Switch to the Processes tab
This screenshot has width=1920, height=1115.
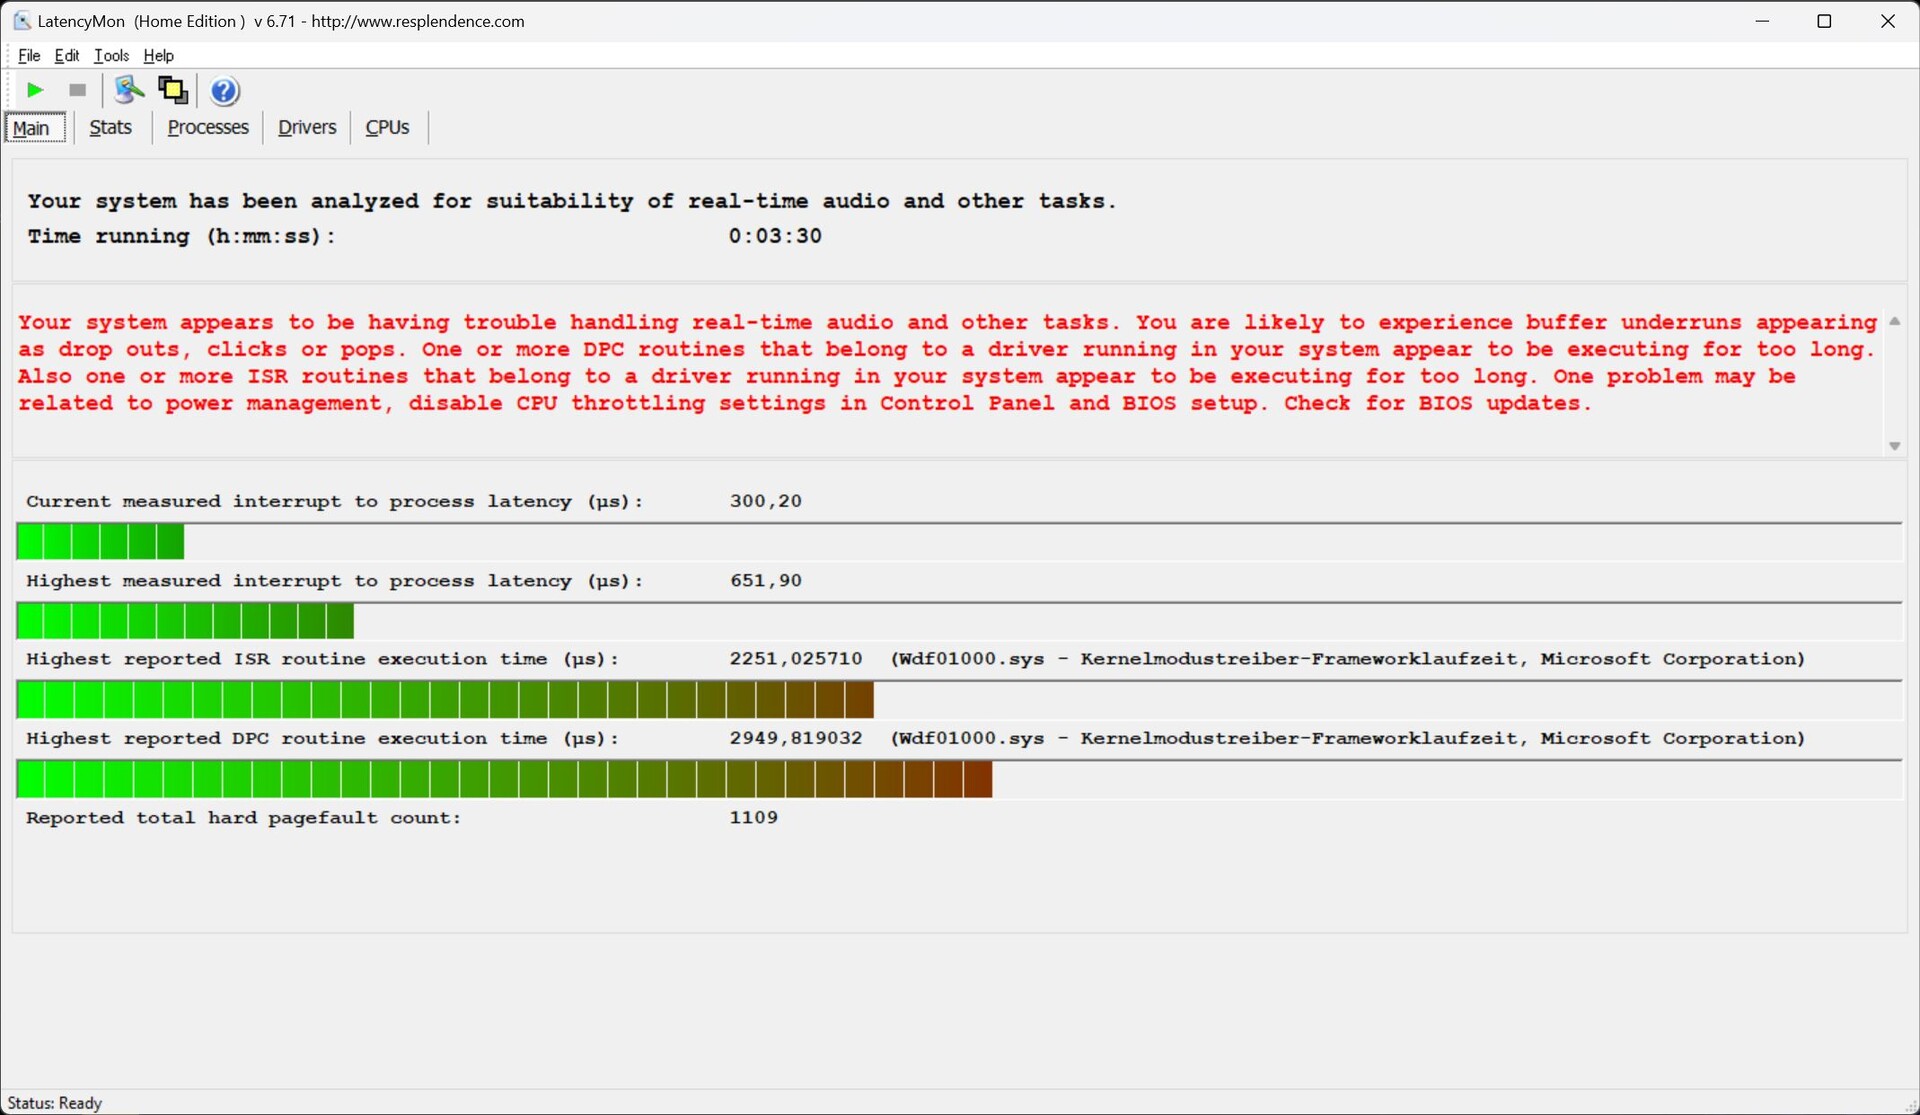pos(207,128)
